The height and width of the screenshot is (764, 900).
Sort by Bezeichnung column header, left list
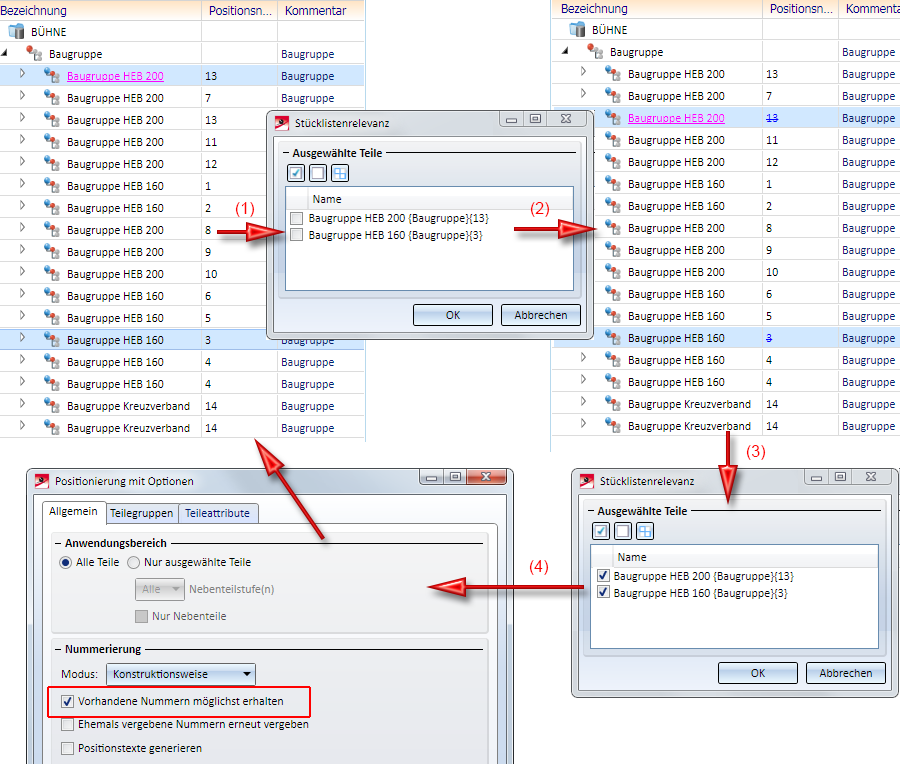pos(100,10)
